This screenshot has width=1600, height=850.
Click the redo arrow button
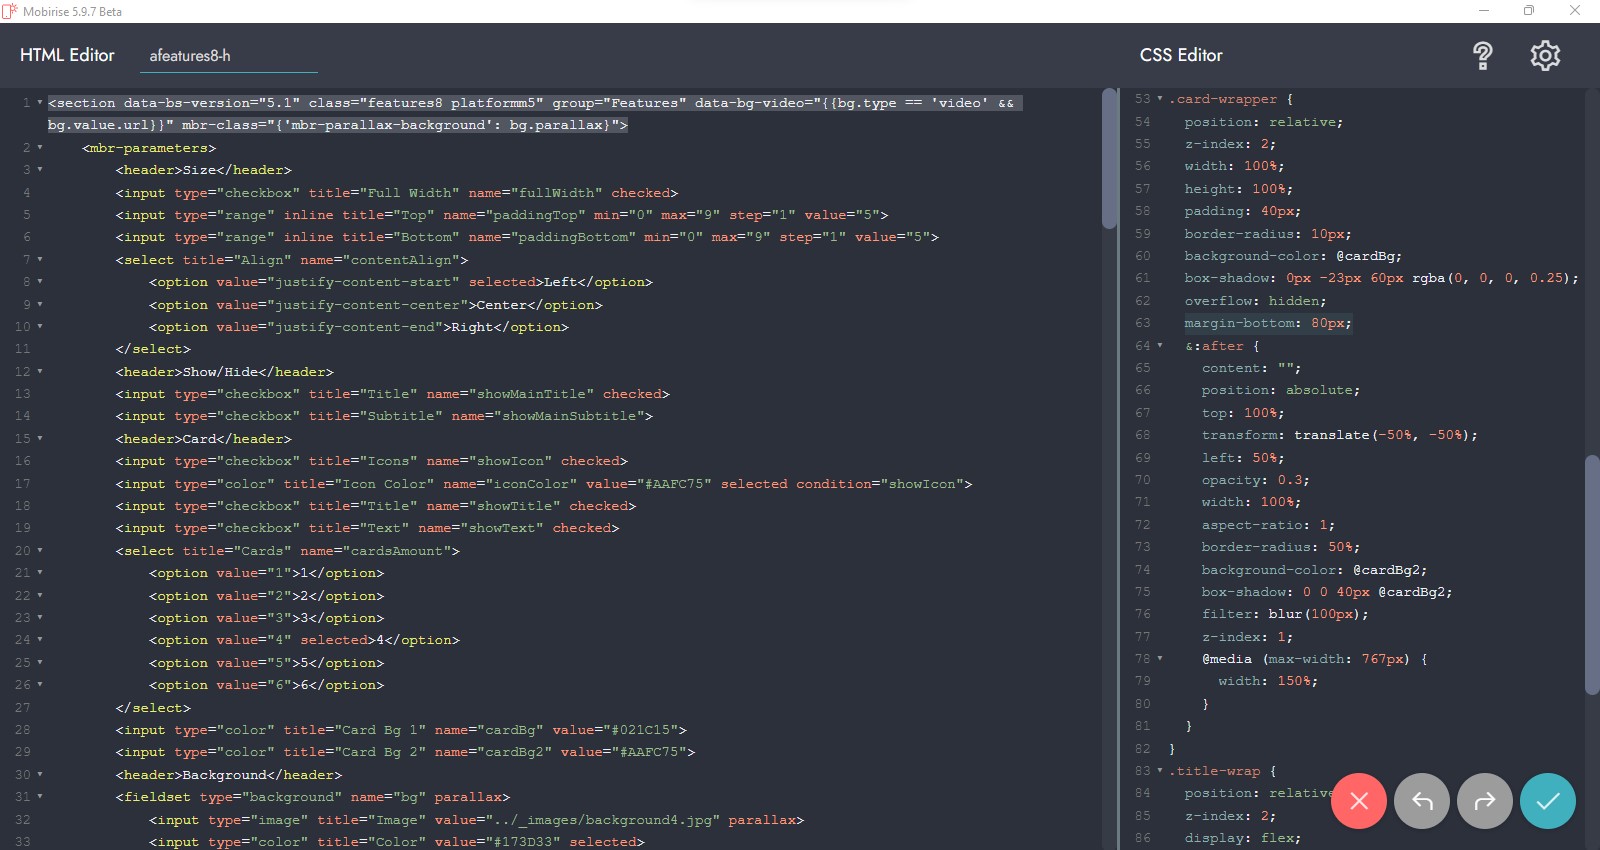pos(1485,801)
